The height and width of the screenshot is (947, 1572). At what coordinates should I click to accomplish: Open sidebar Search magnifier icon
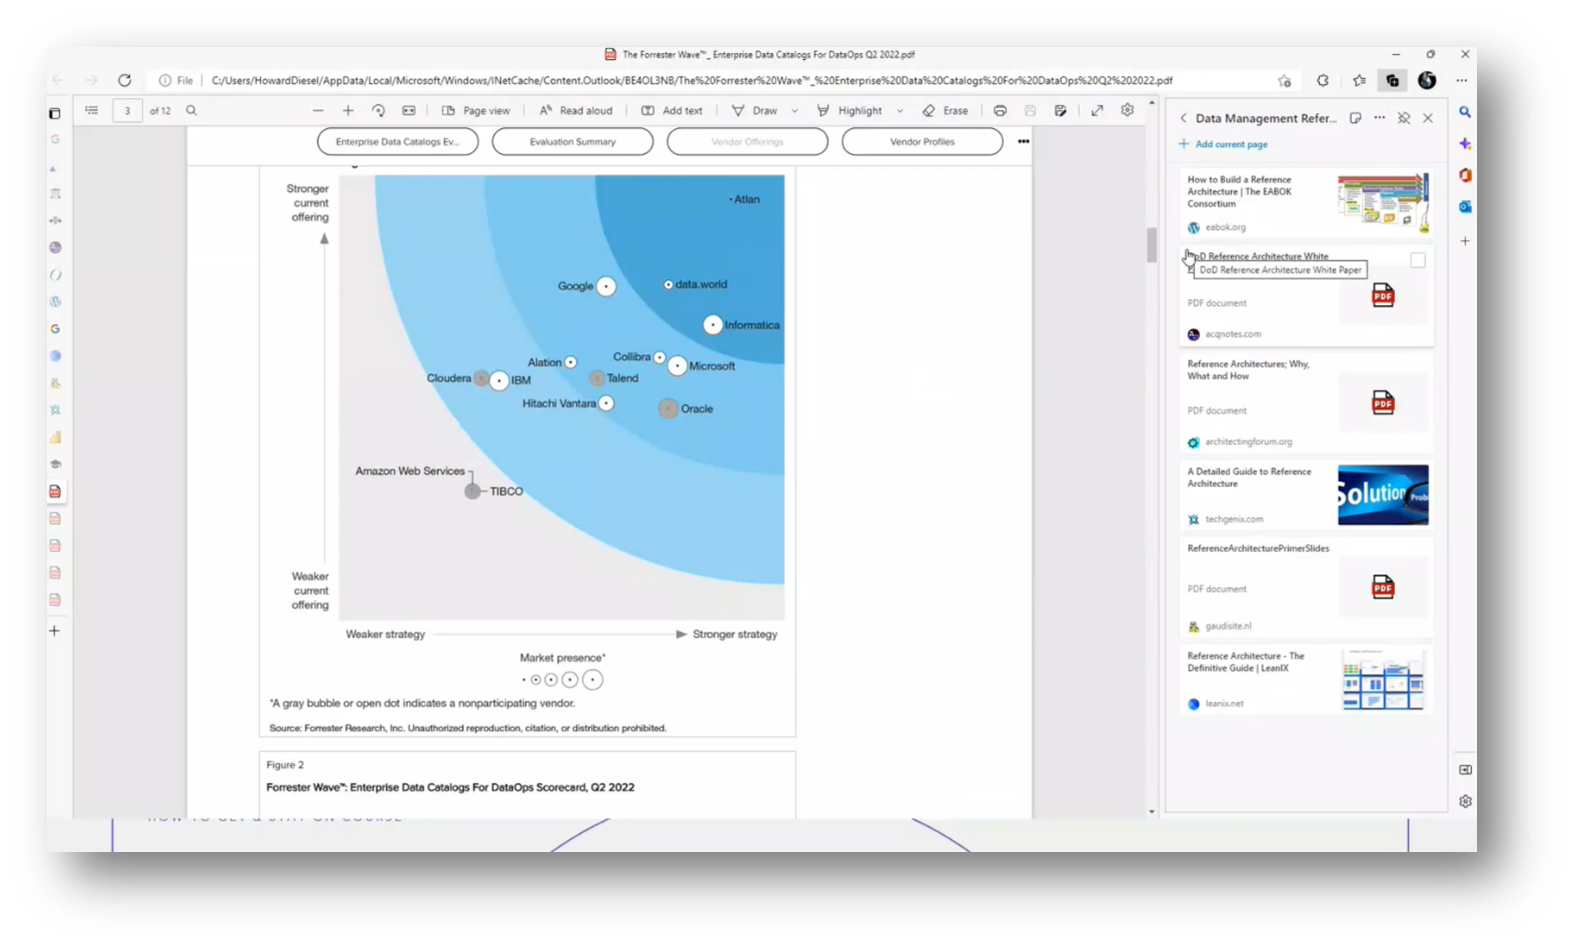(x=1465, y=113)
